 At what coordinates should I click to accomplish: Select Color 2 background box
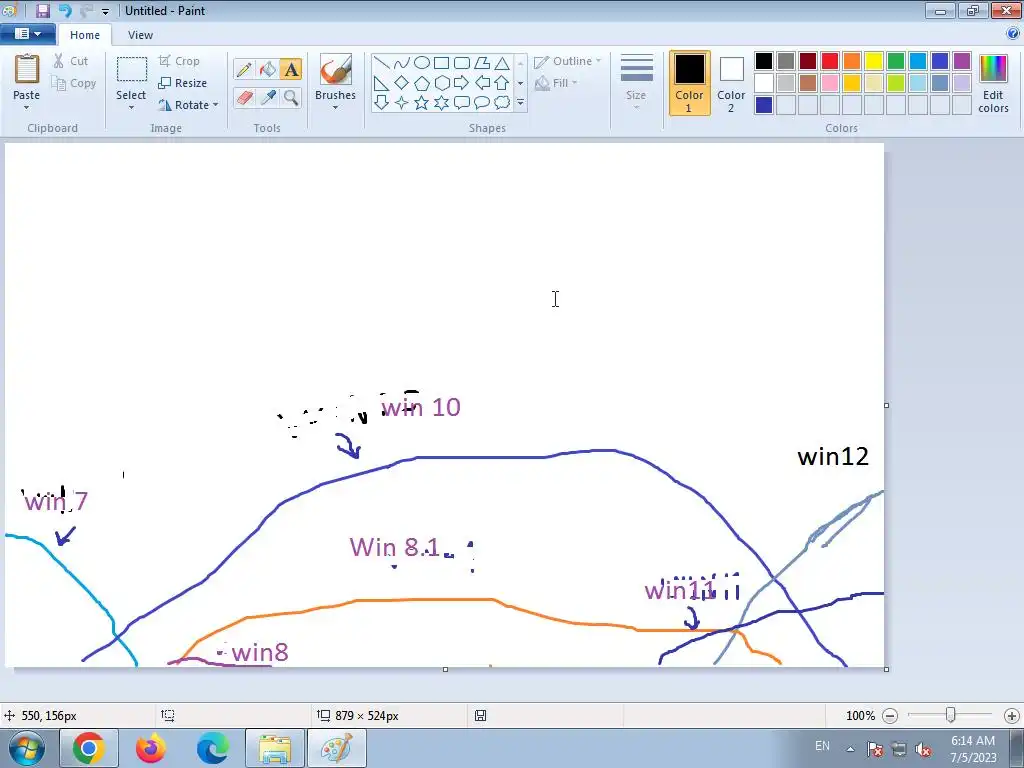click(x=731, y=84)
